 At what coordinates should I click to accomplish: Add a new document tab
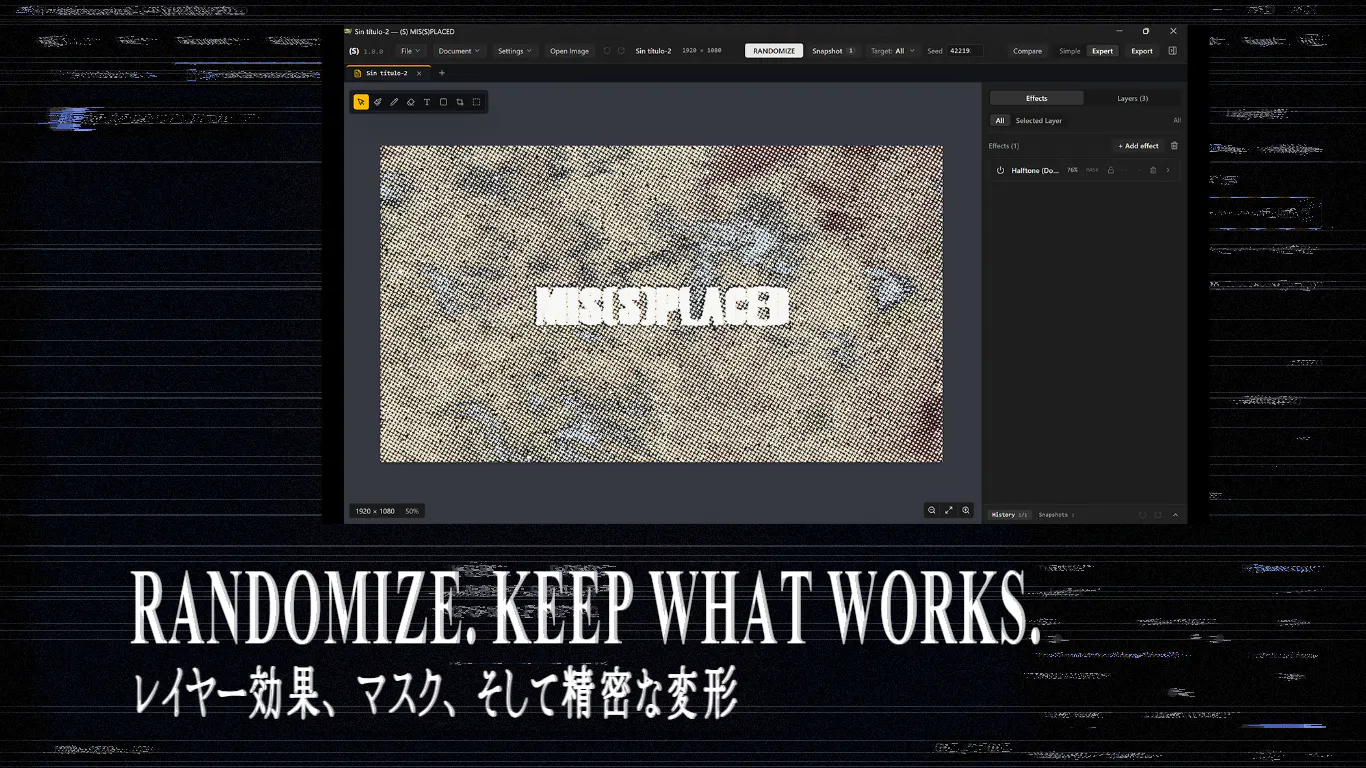coord(442,73)
